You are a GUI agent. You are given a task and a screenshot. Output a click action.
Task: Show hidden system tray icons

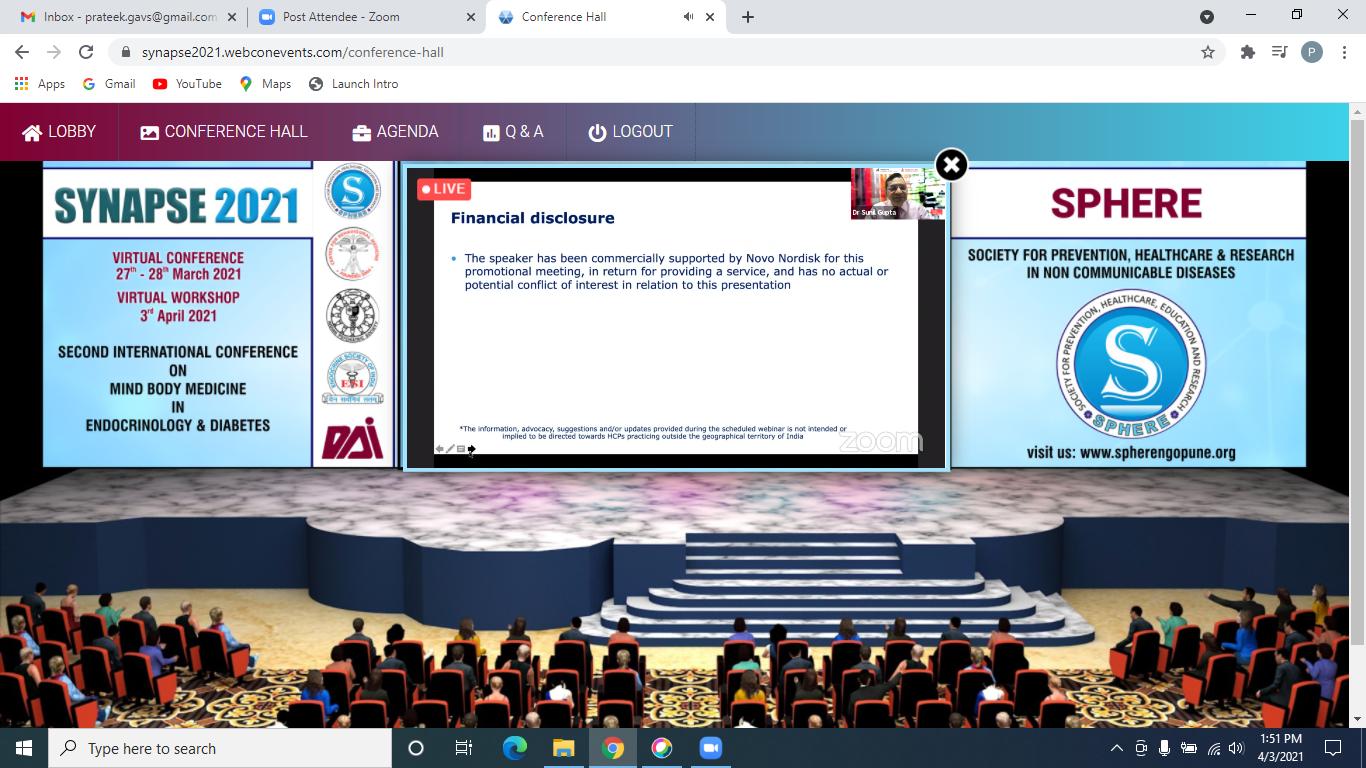pos(1117,748)
